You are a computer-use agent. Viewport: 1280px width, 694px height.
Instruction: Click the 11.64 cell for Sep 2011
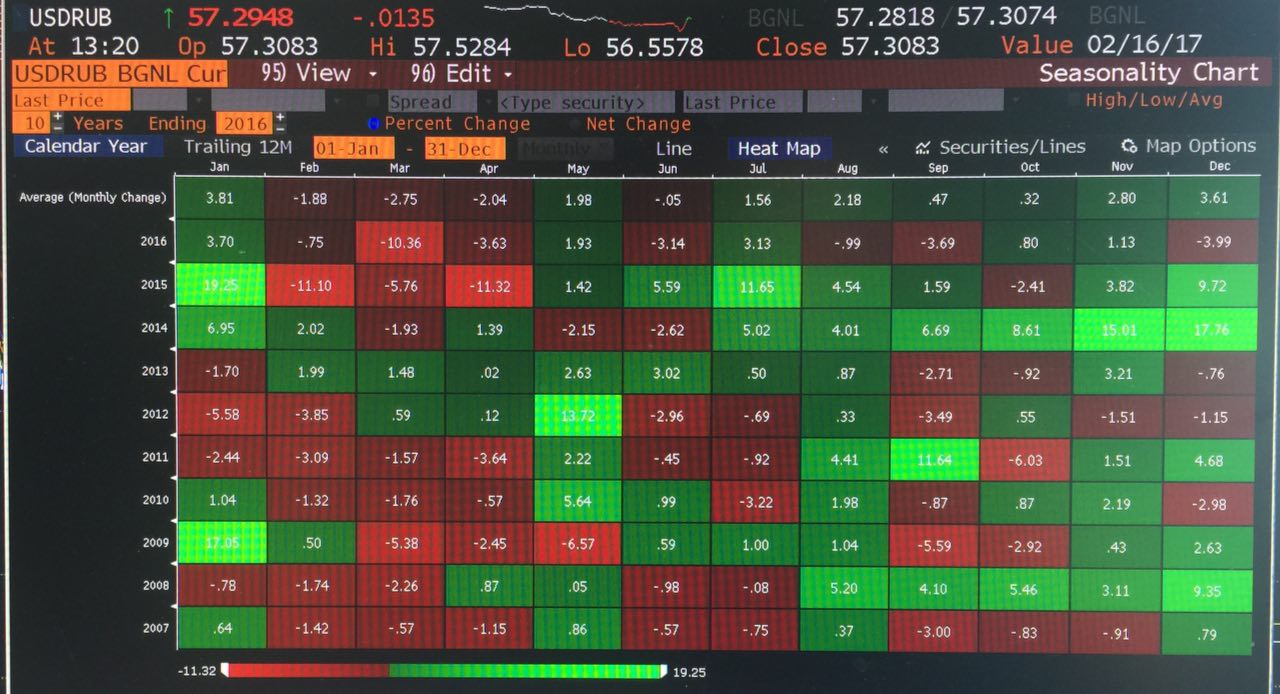point(937,459)
